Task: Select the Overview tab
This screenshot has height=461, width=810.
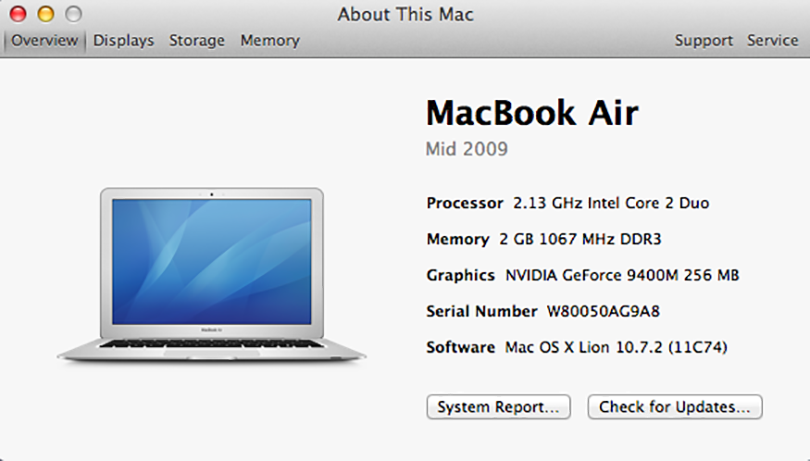Action: pyautogui.click(x=44, y=41)
